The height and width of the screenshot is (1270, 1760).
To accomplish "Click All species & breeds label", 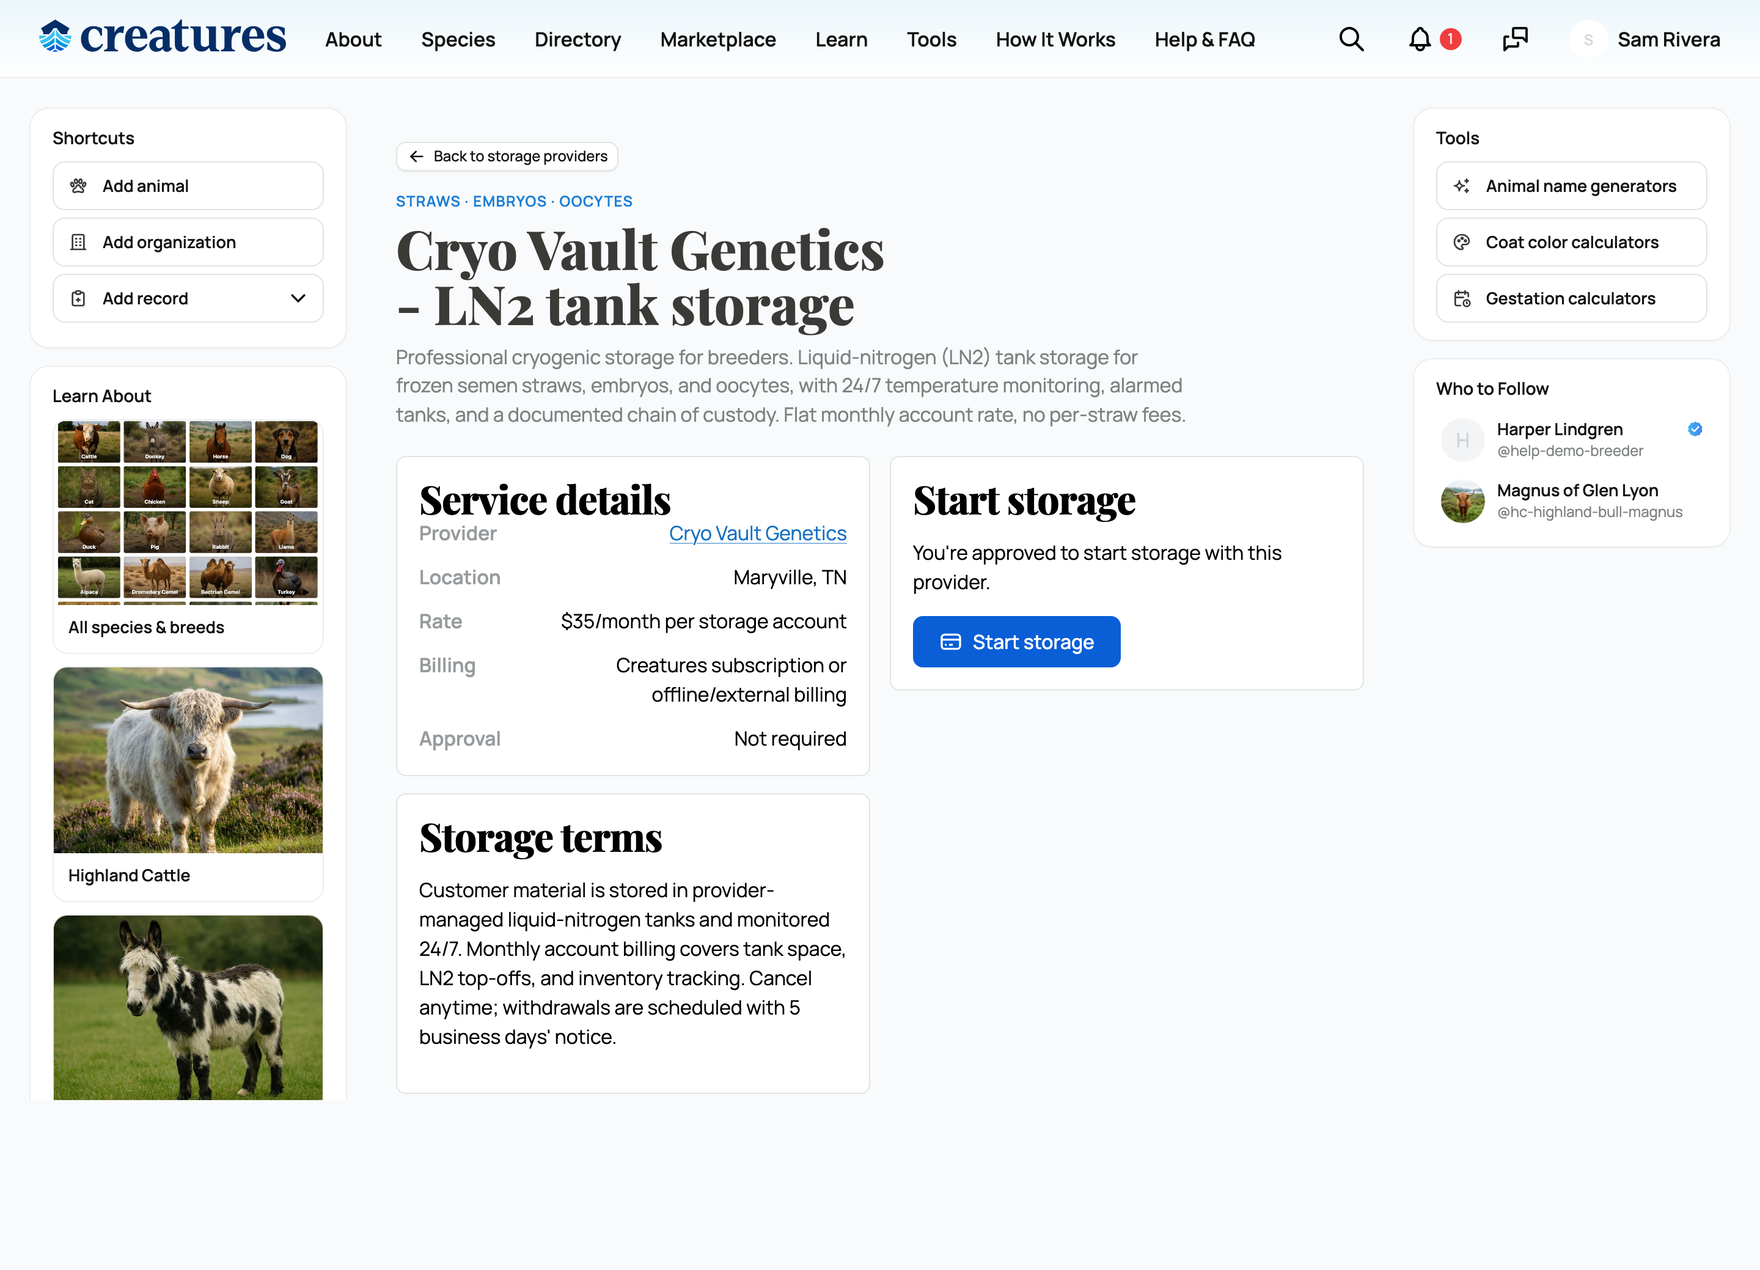I will point(146,627).
